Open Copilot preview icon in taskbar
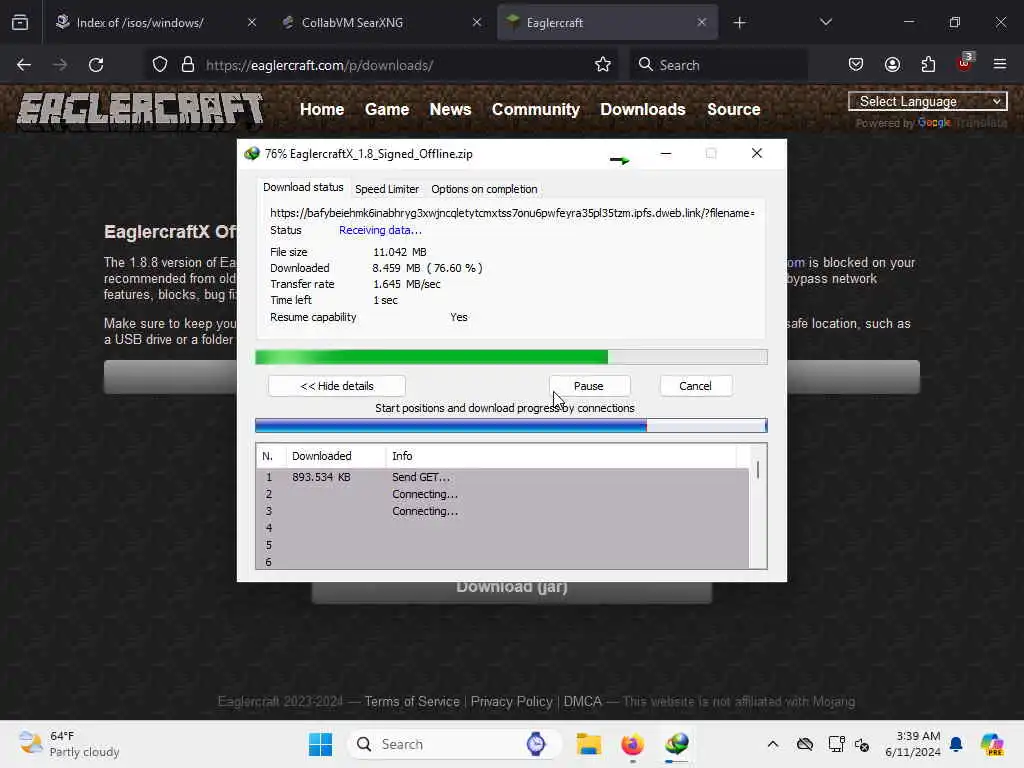This screenshot has height=768, width=1024. [x=992, y=744]
